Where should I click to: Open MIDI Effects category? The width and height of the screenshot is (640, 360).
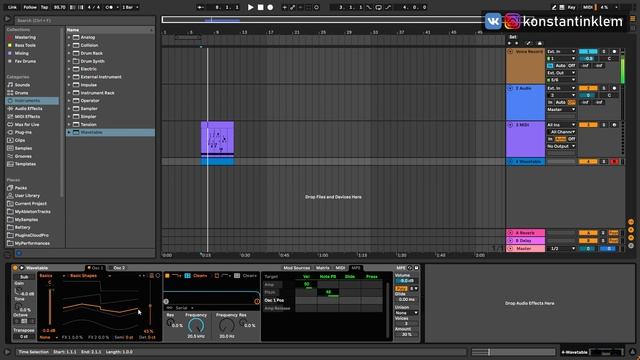pyautogui.click(x=27, y=116)
